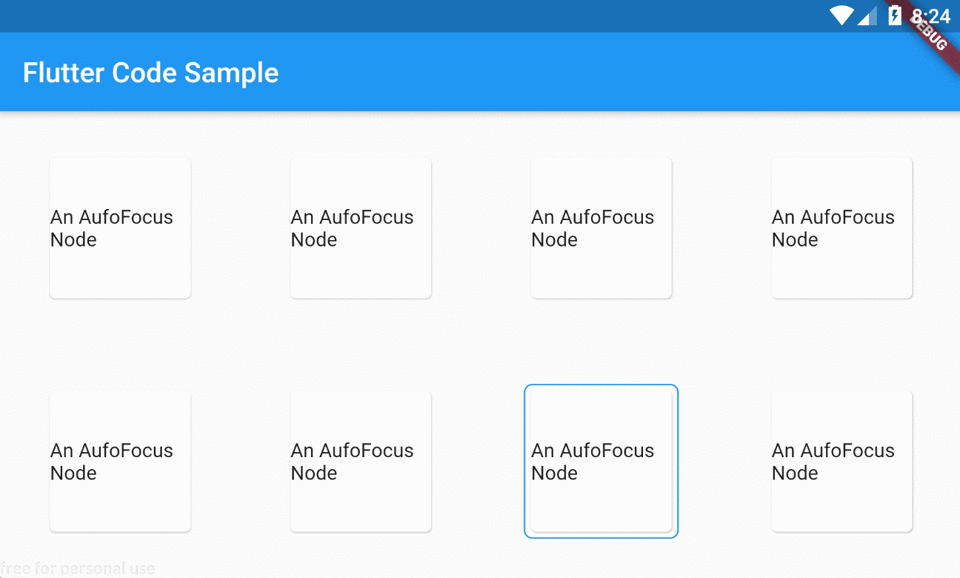Click the Flutter Code Sample title
Image resolution: width=960 pixels, height=578 pixels.
pos(151,72)
